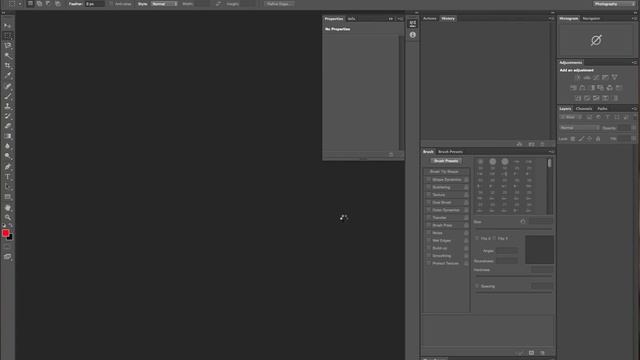Create new snapshot in History panel
Viewport: 640px width, 360px height.
point(531,144)
